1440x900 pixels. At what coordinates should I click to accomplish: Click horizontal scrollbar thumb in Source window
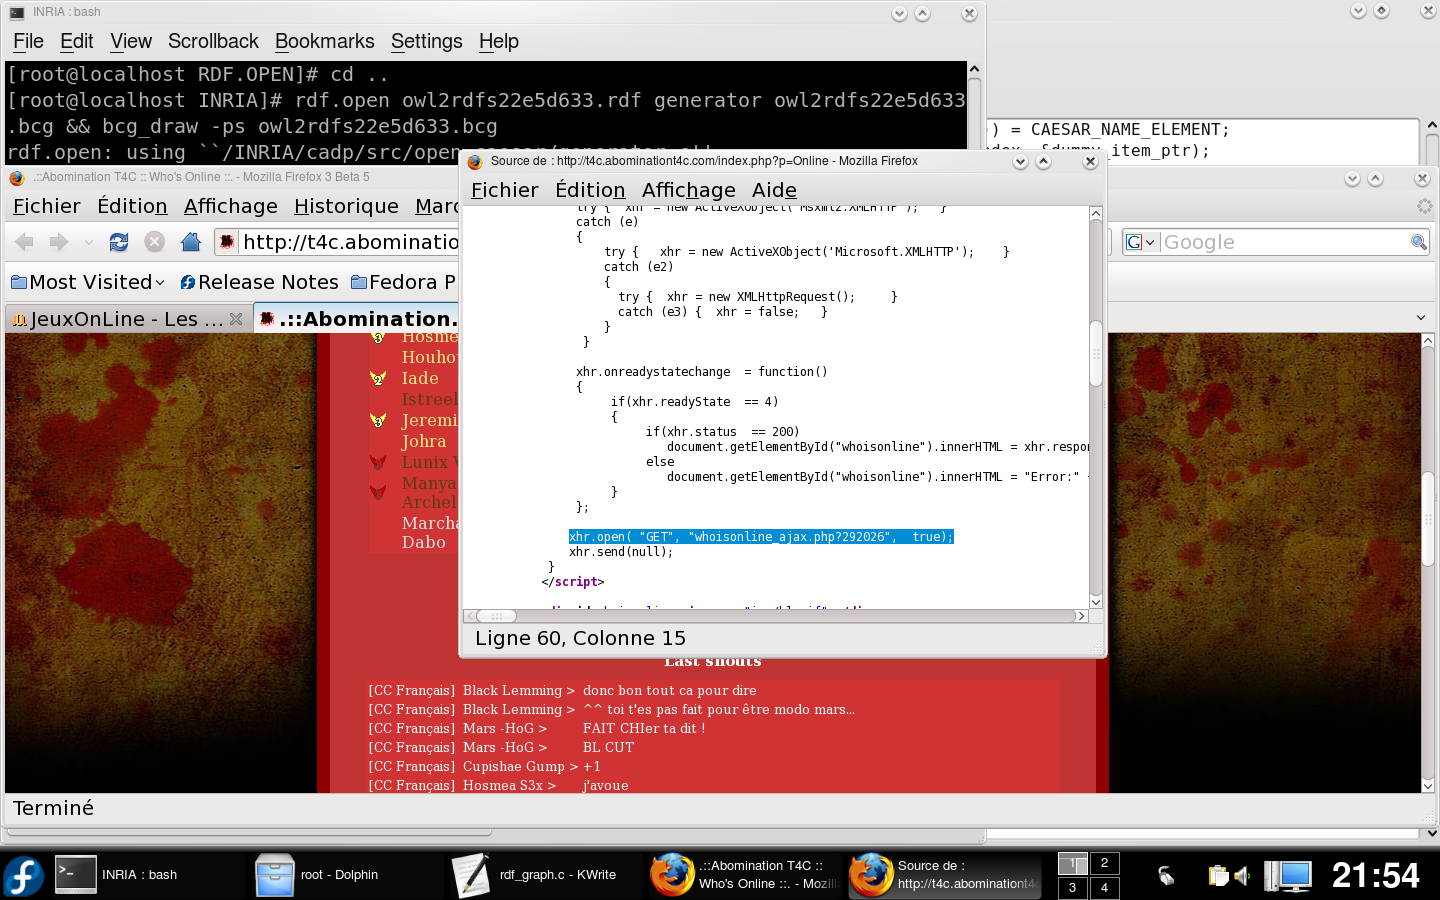497,616
